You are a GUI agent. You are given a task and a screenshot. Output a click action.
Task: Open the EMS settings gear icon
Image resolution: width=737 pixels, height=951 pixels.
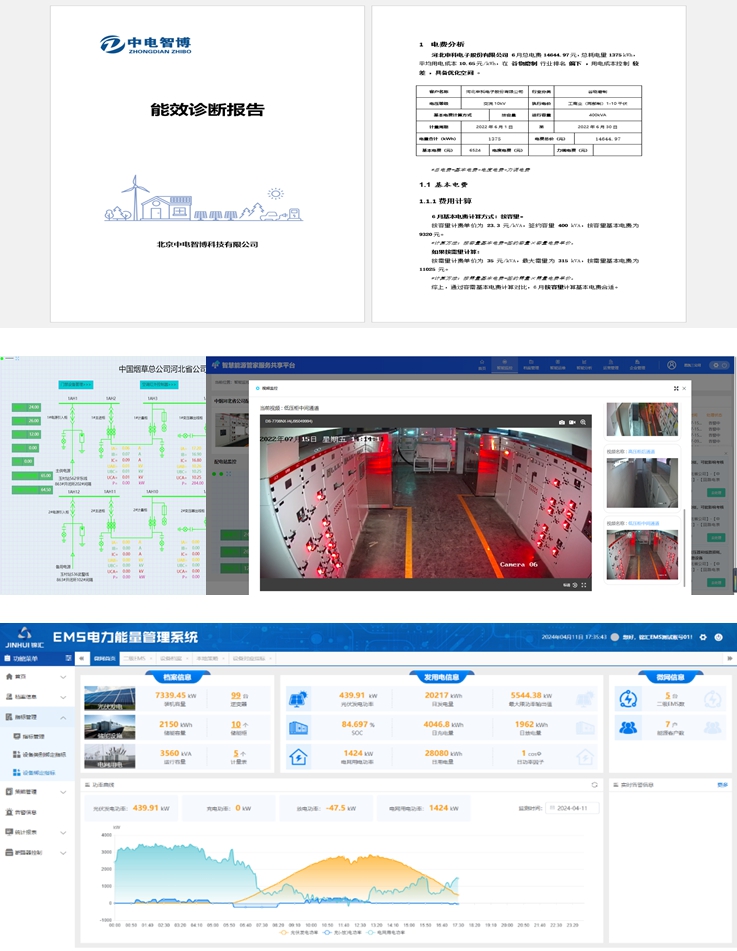click(703, 637)
